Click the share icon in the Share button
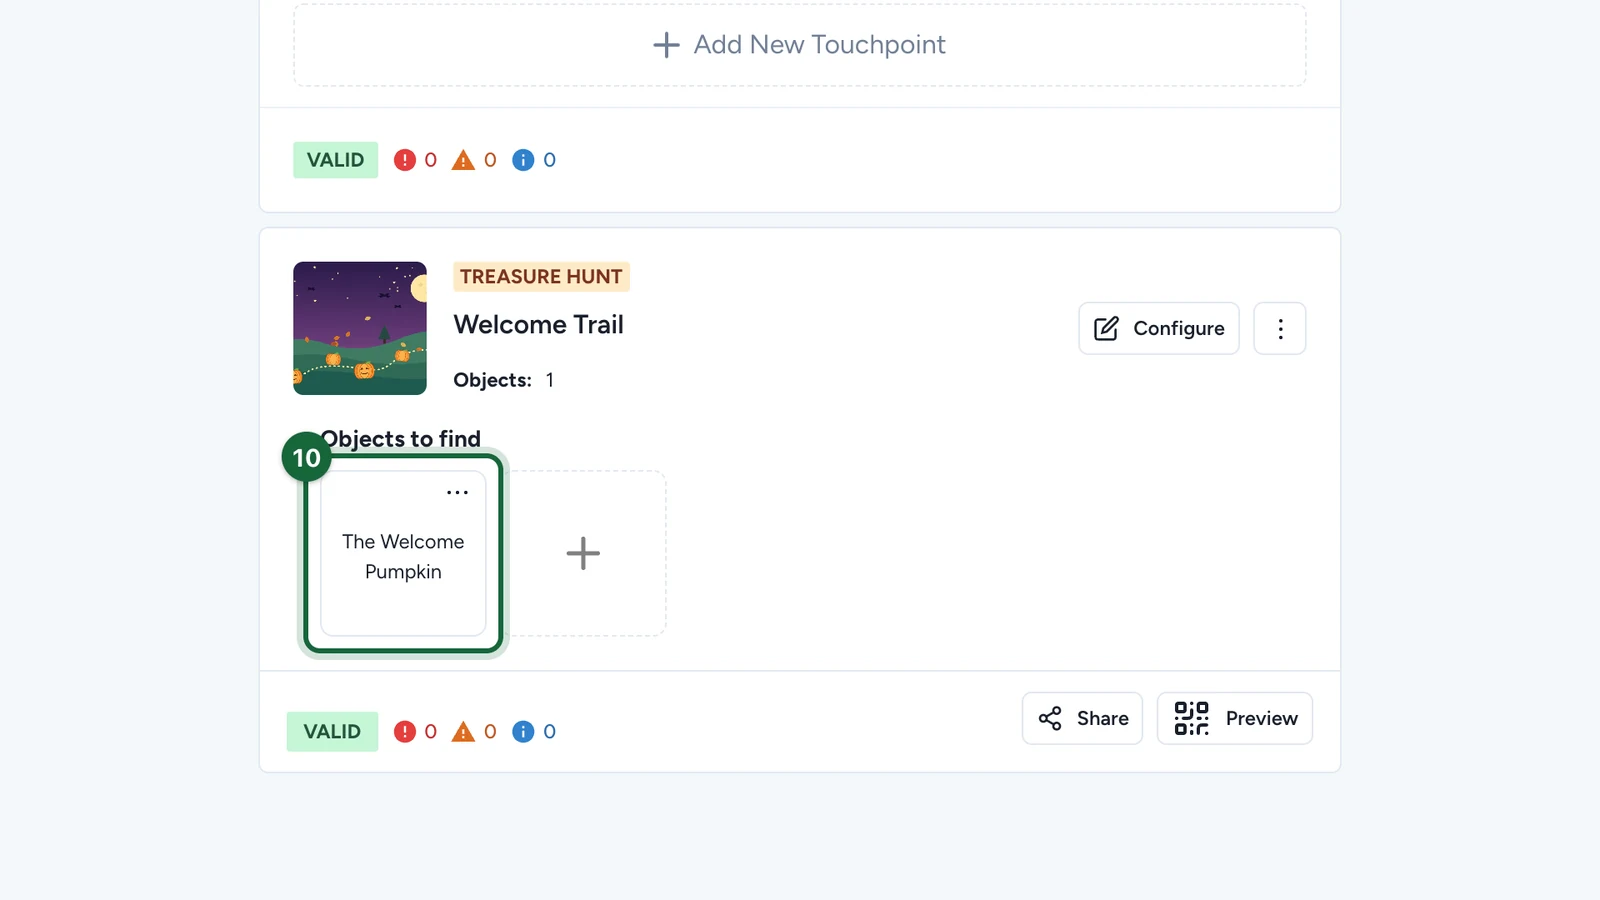1600x900 pixels. pos(1050,718)
